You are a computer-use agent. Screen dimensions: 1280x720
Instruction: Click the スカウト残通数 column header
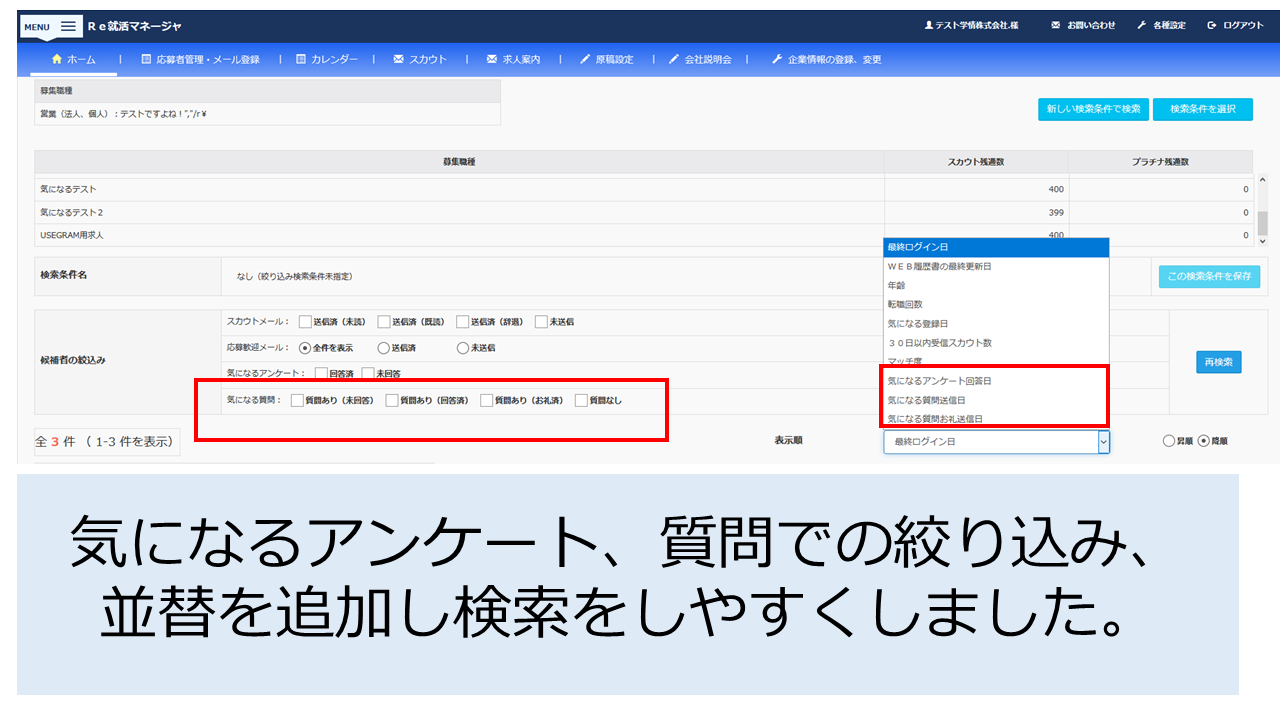pyautogui.click(x=976, y=162)
